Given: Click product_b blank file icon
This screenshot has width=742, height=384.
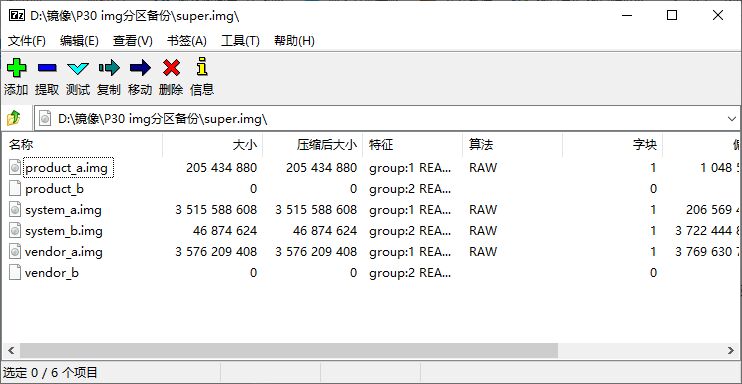Looking at the screenshot, I should point(15,188).
